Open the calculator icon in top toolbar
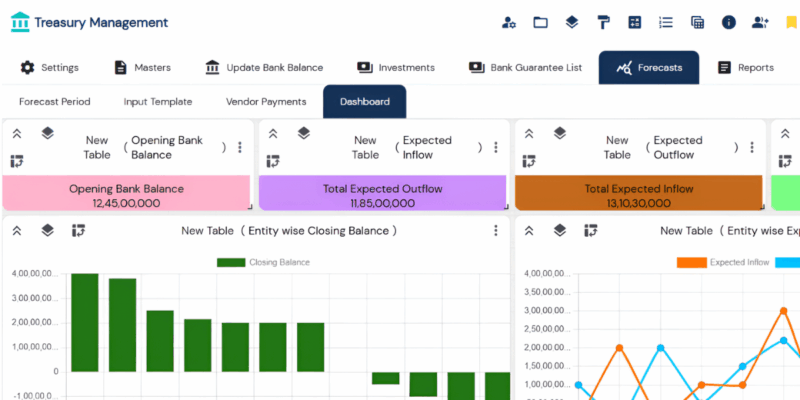800x400 pixels. click(635, 22)
